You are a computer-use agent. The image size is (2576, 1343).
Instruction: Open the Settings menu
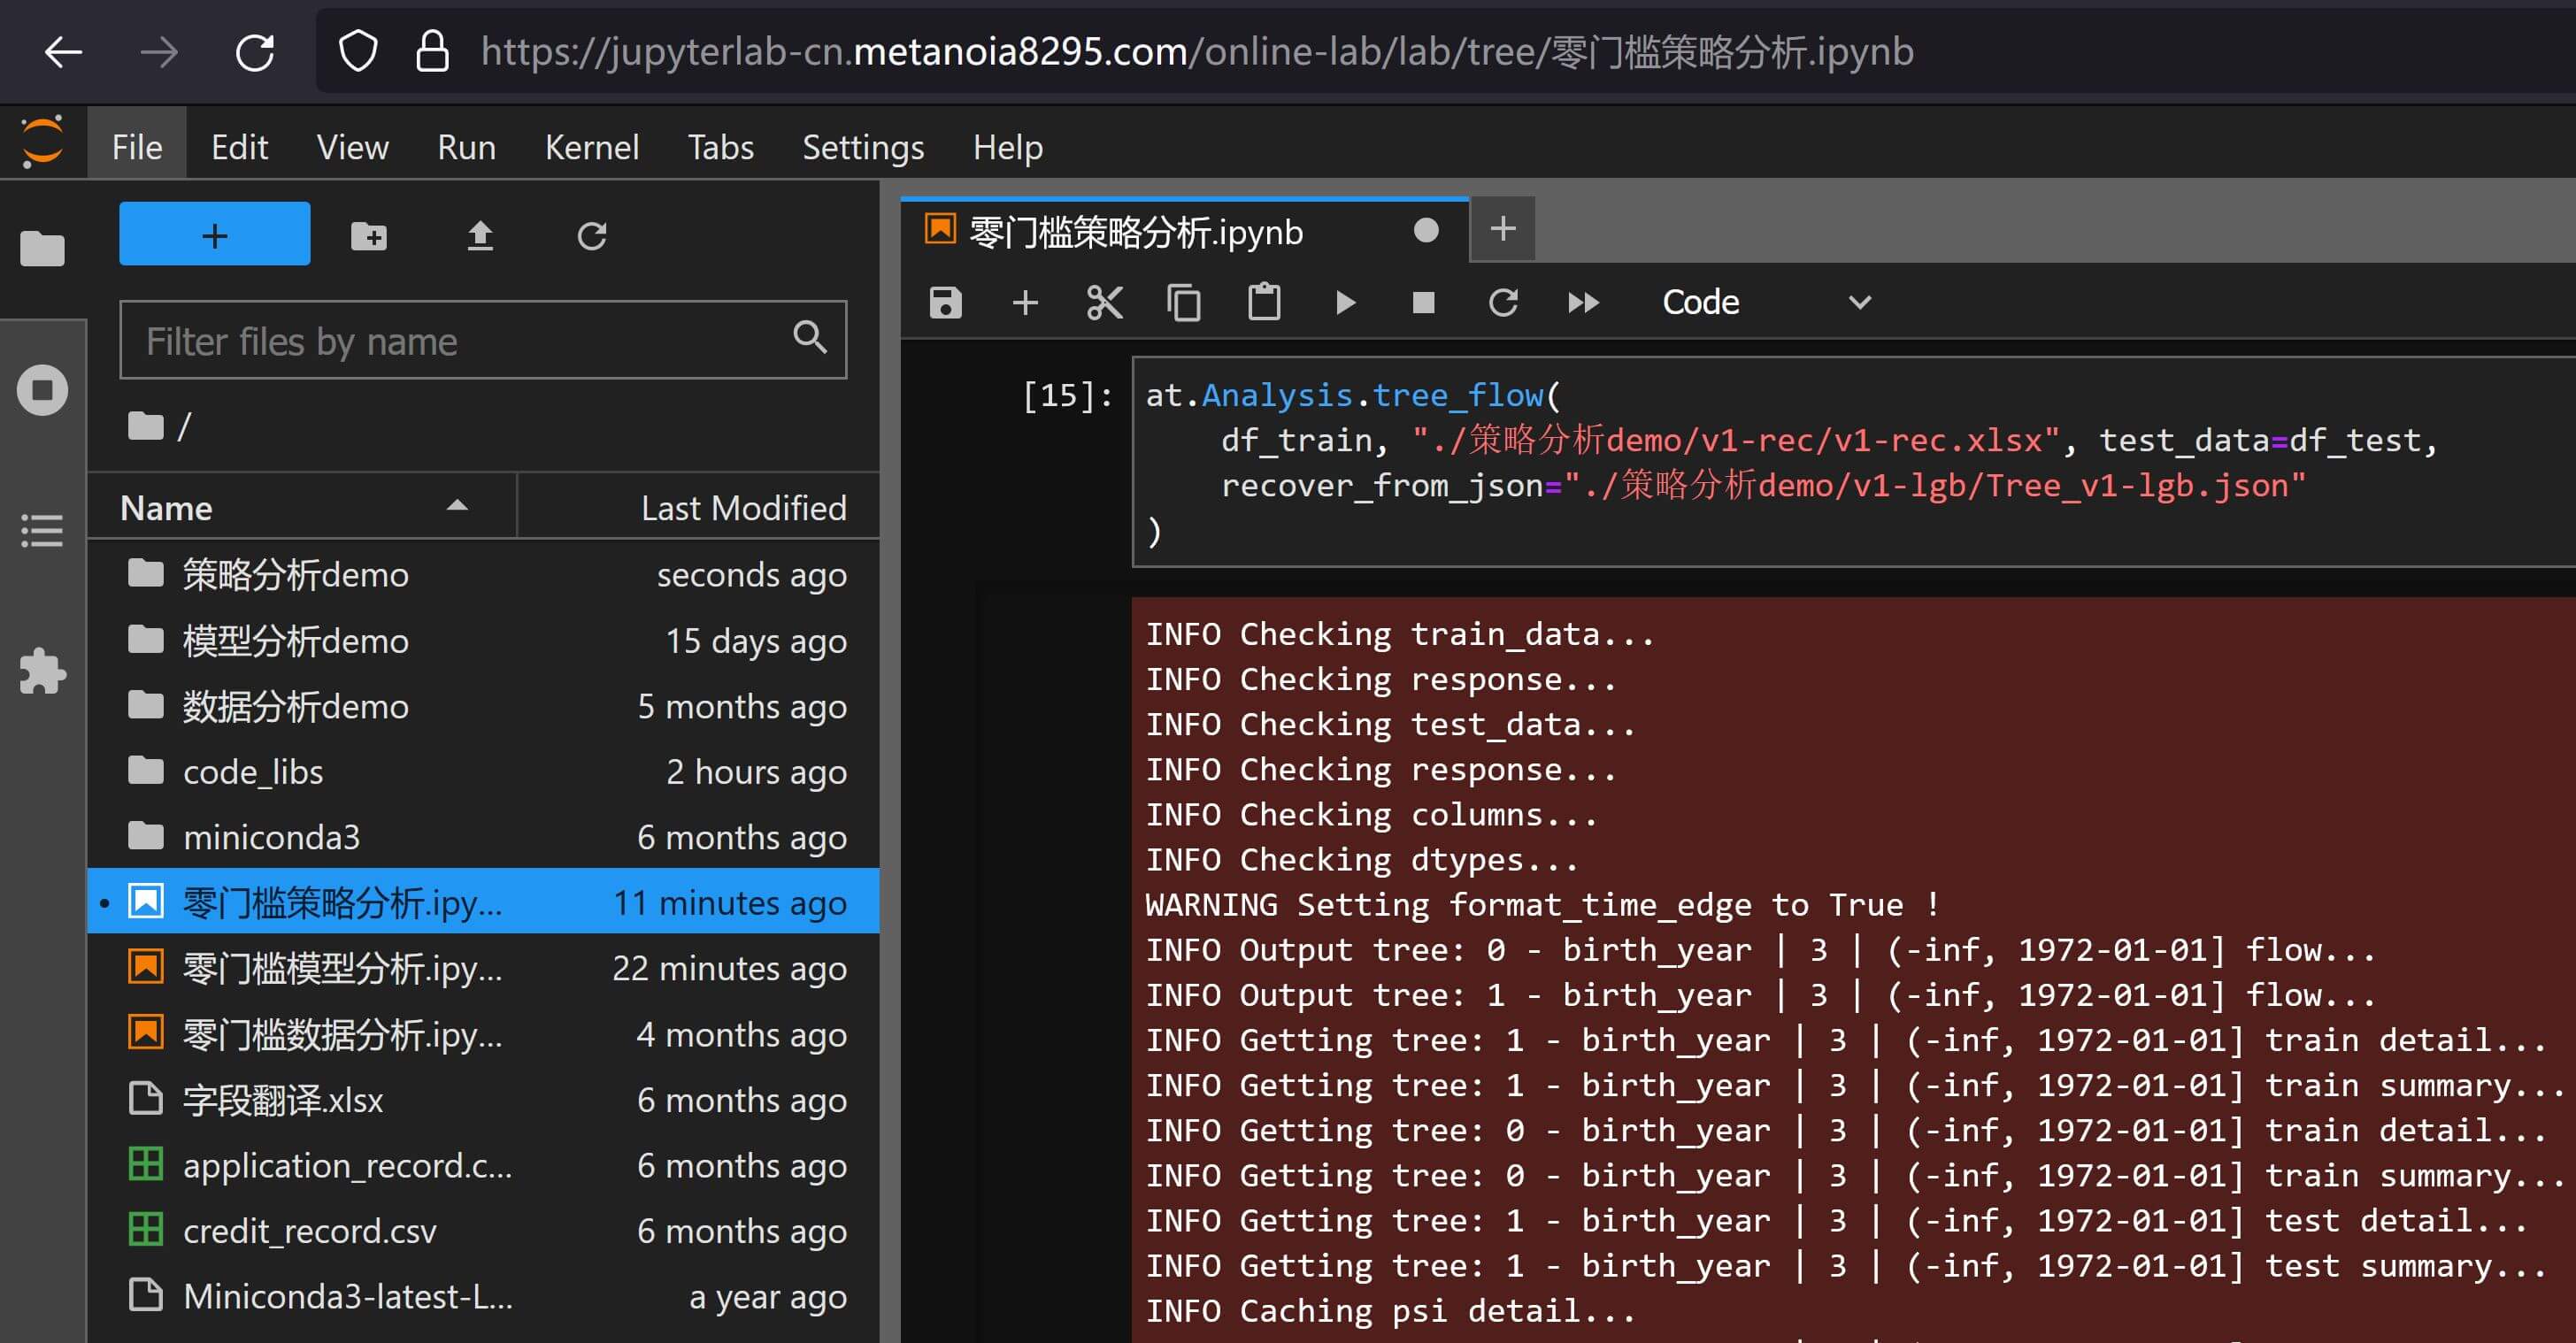click(x=862, y=148)
